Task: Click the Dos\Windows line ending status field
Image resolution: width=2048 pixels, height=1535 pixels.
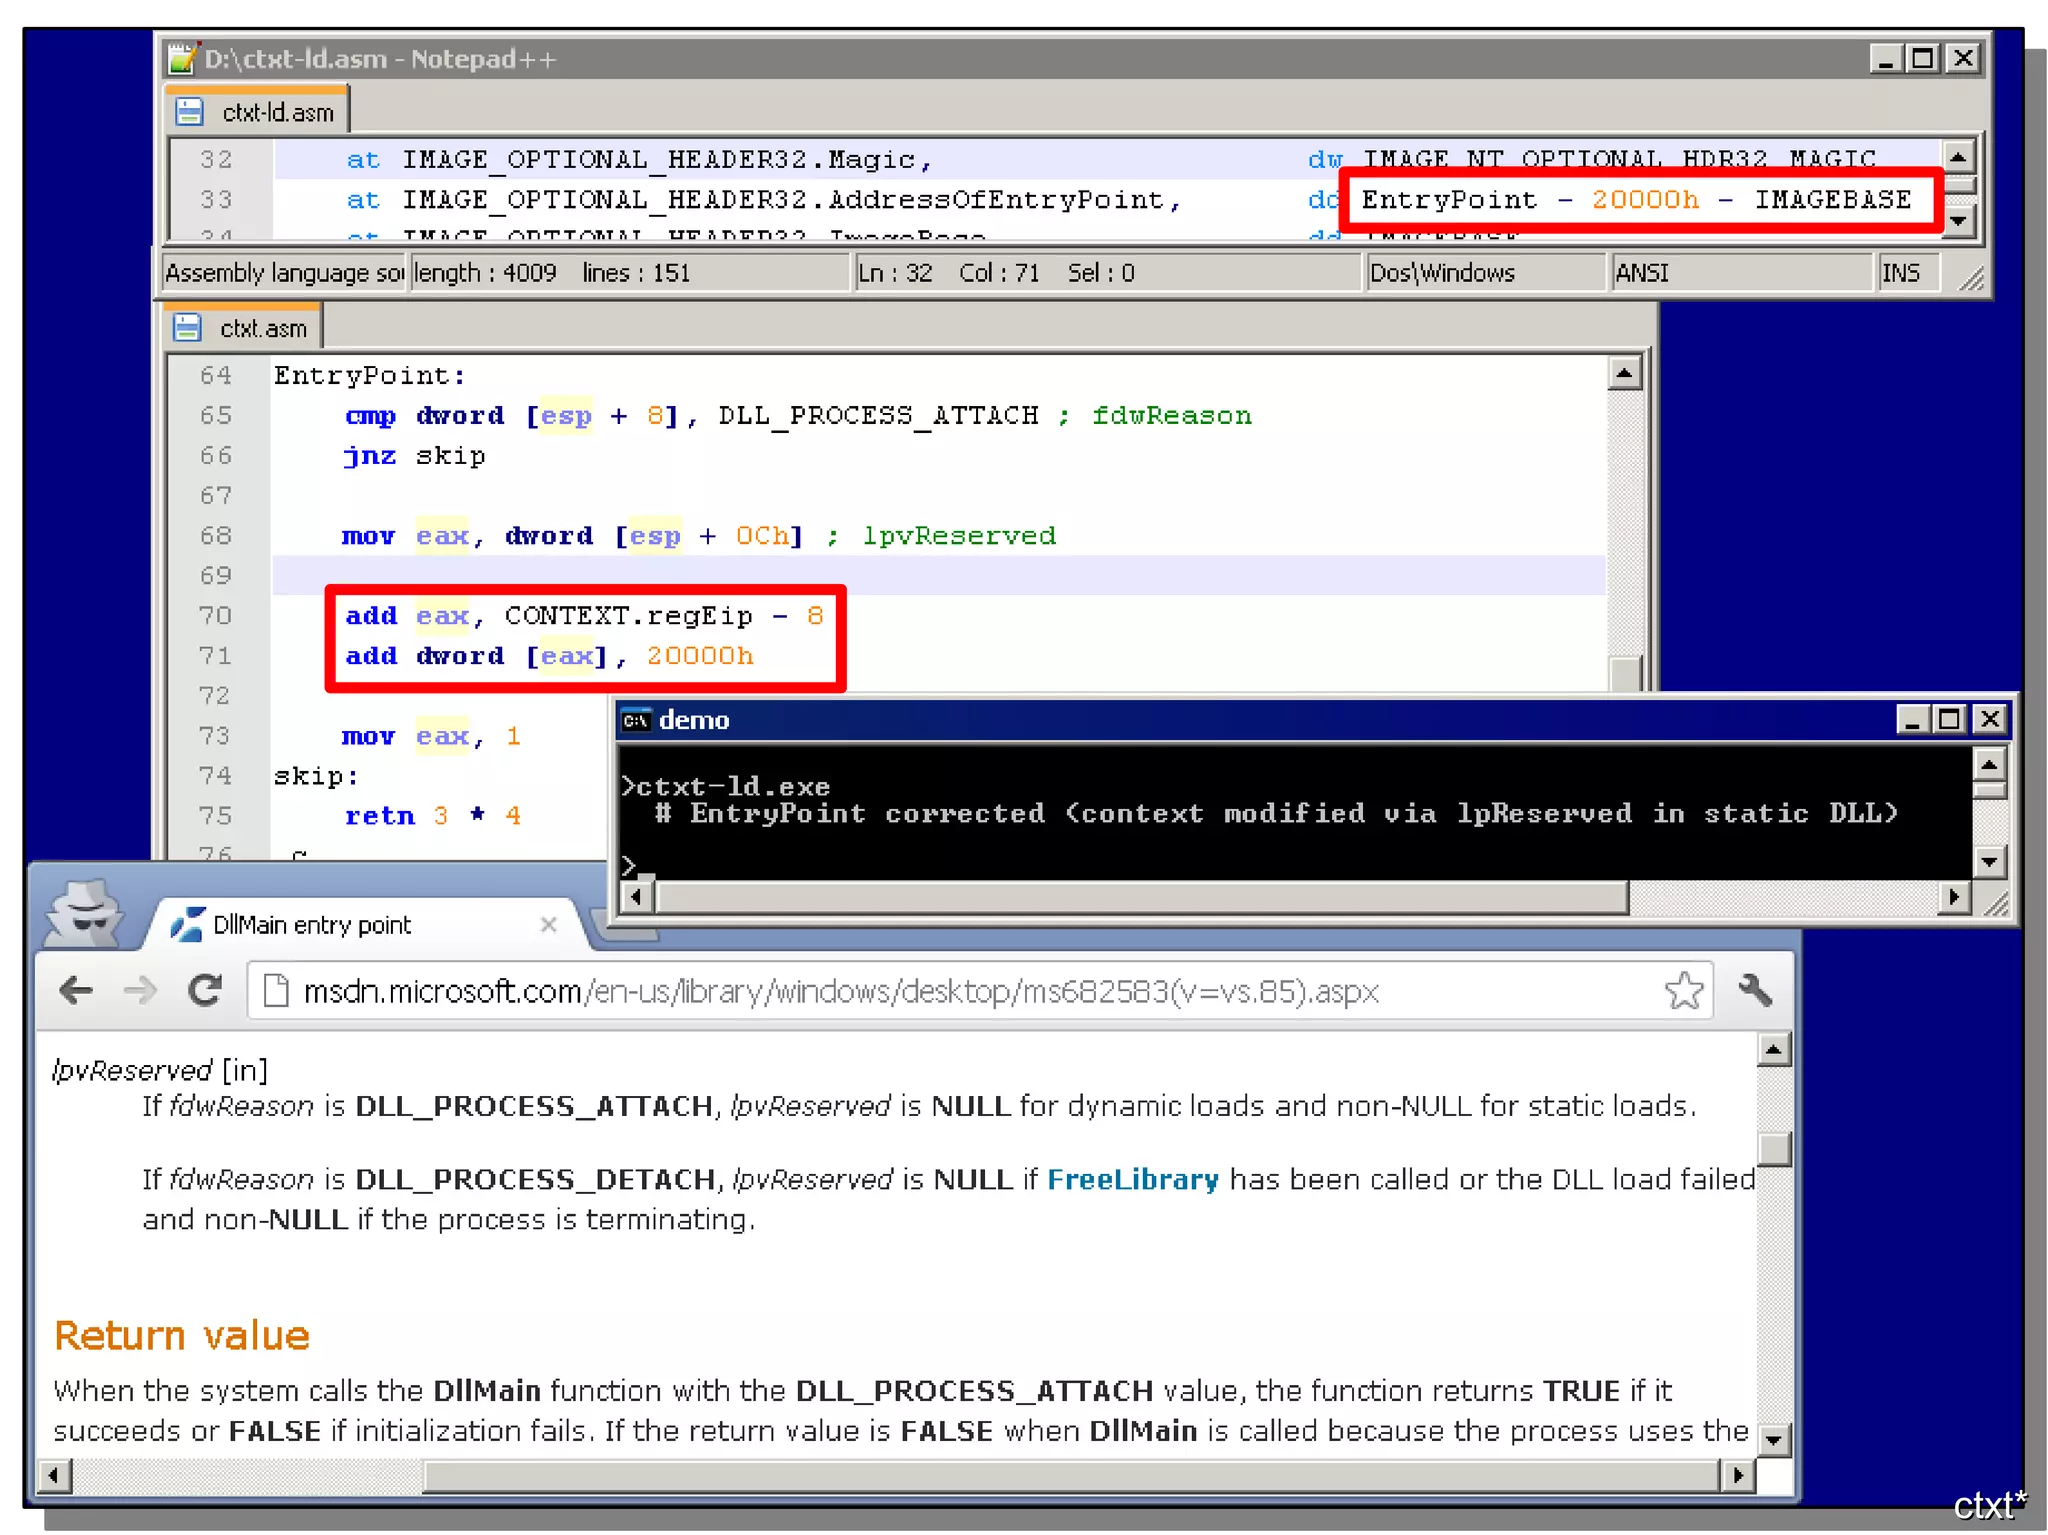Action: [x=1442, y=273]
